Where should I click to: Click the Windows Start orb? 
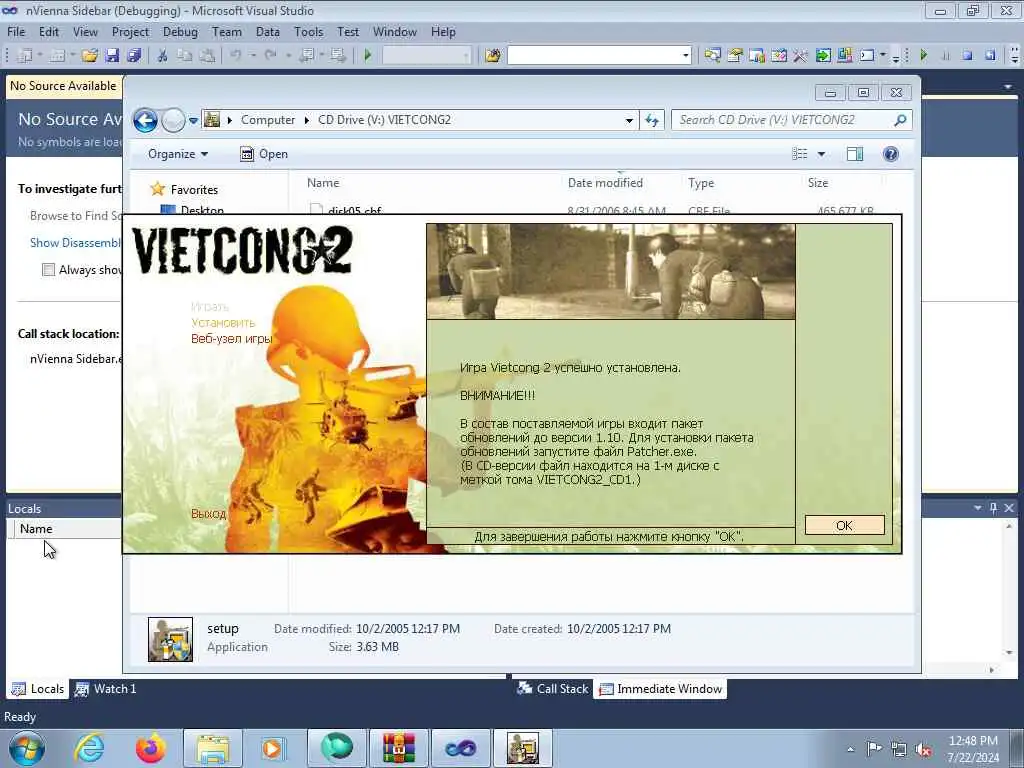27,748
